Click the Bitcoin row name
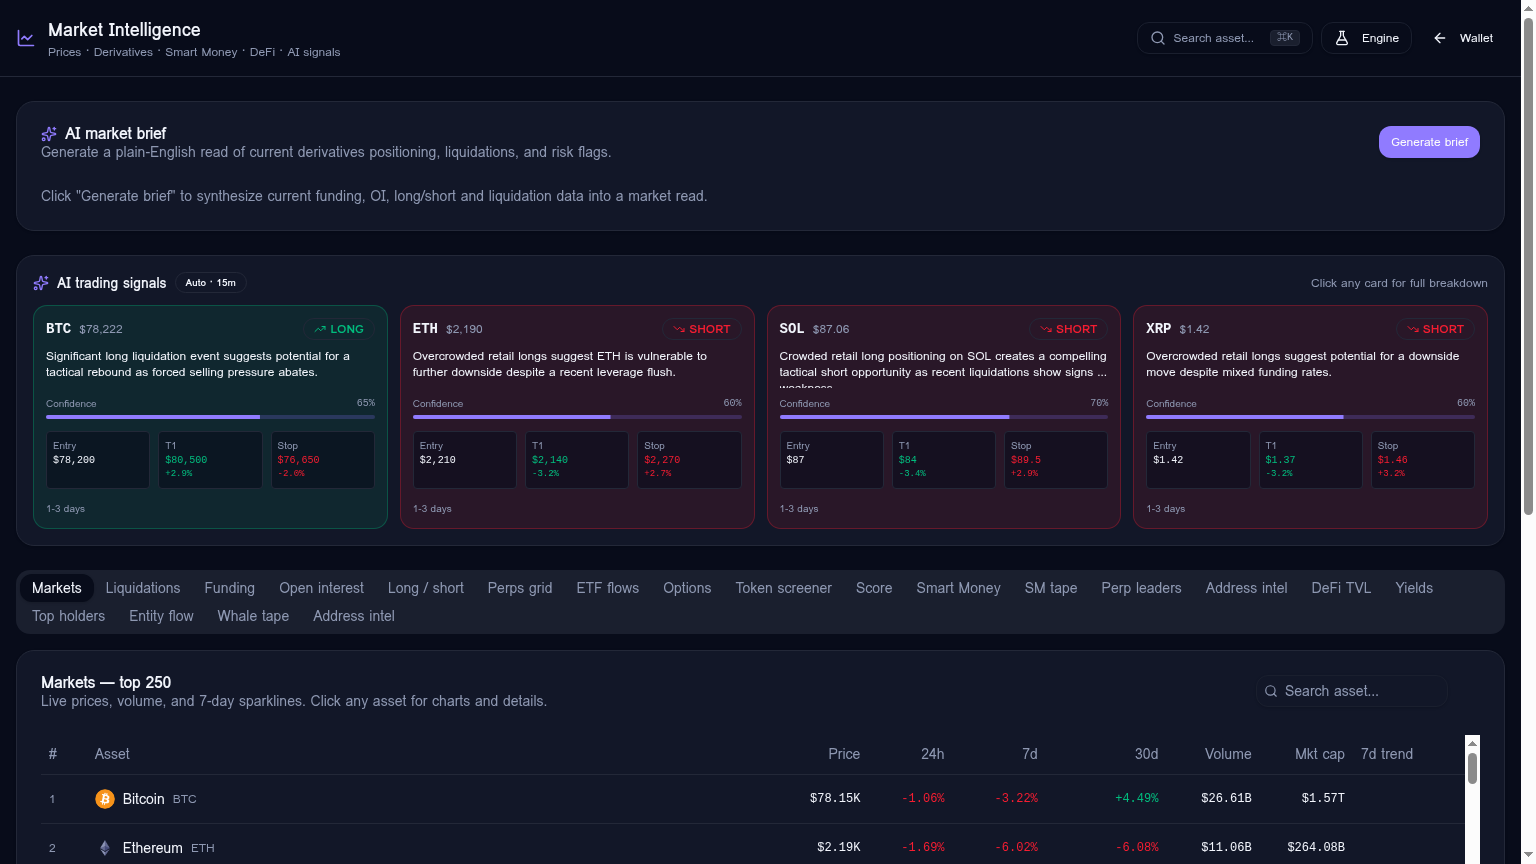1536x864 pixels. pos(143,799)
